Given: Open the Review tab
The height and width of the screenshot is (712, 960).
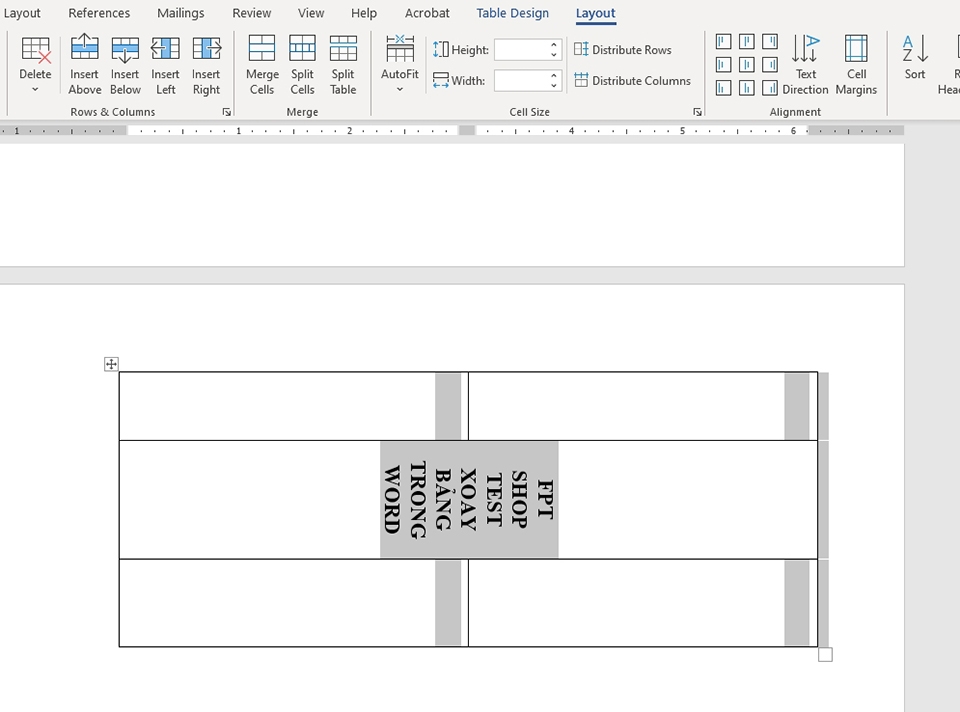Looking at the screenshot, I should click(x=252, y=13).
